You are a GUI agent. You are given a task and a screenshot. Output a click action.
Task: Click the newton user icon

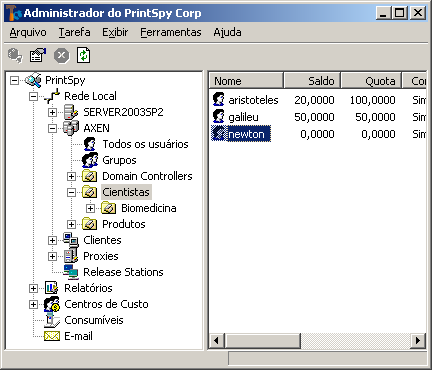[219, 134]
